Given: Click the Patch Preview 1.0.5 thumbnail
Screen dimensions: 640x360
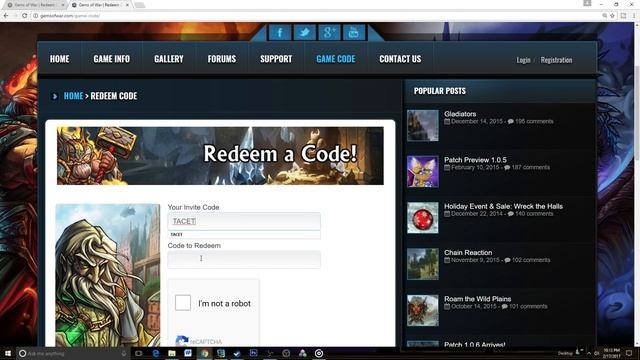Looking at the screenshot, I should coord(423,171).
